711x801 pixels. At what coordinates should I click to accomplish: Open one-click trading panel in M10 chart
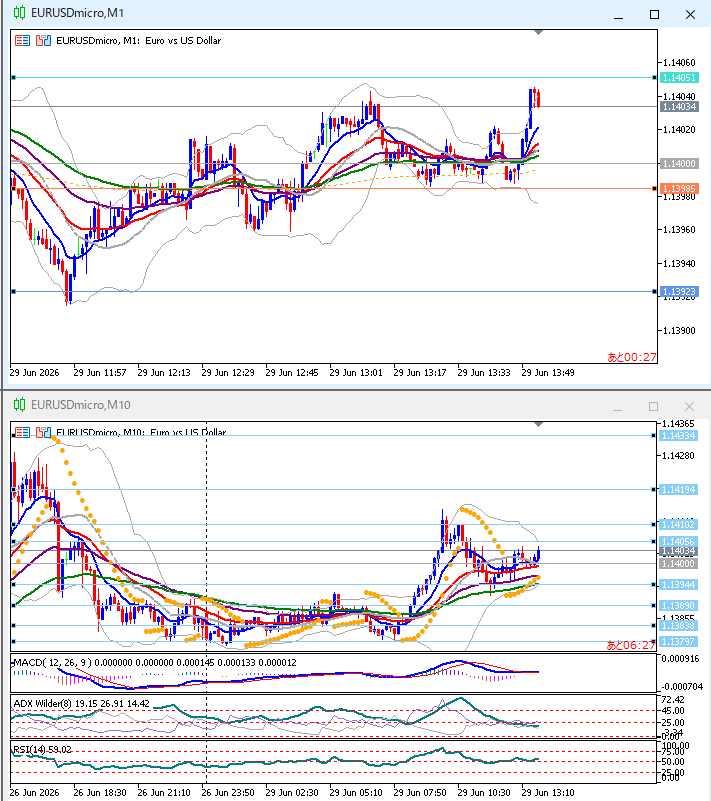[x=22, y=433]
